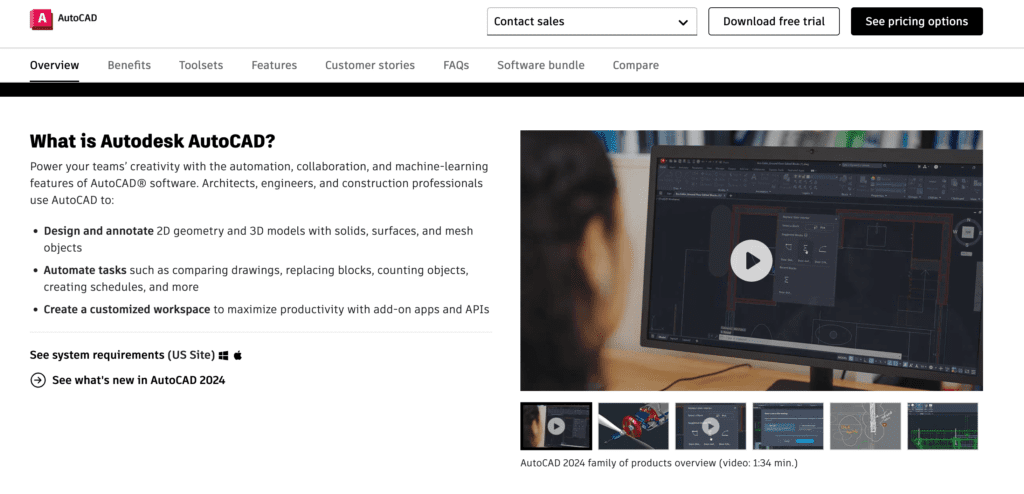Select the first video thumbnail with woman at monitor
This screenshot has height=494, width=1024.
pyautogui.click(x=556, y=426)
